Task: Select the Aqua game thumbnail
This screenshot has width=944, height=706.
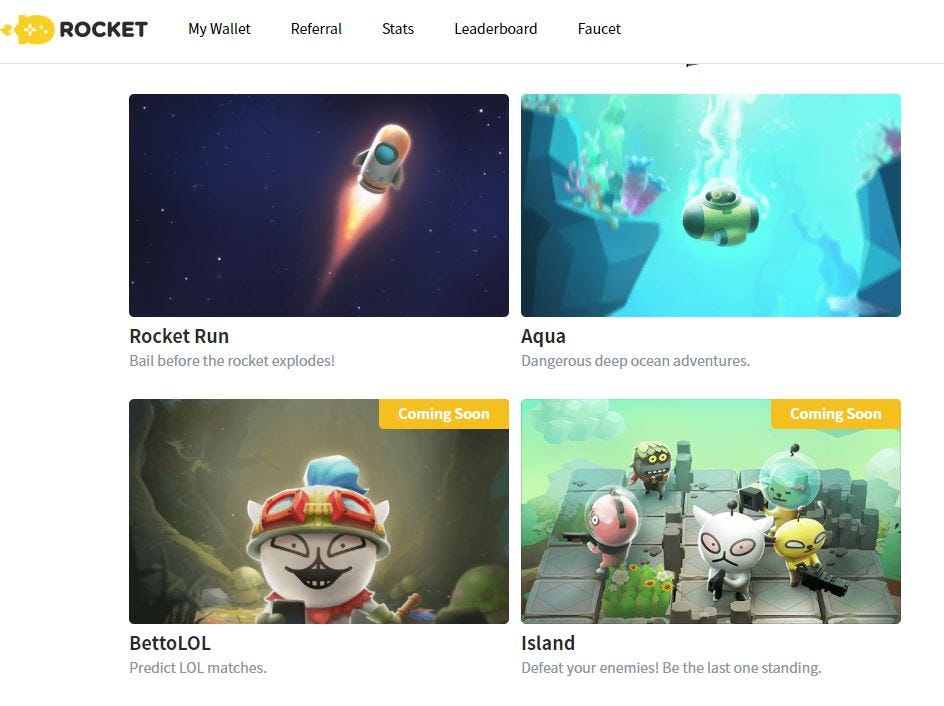Action: [711, 205]
